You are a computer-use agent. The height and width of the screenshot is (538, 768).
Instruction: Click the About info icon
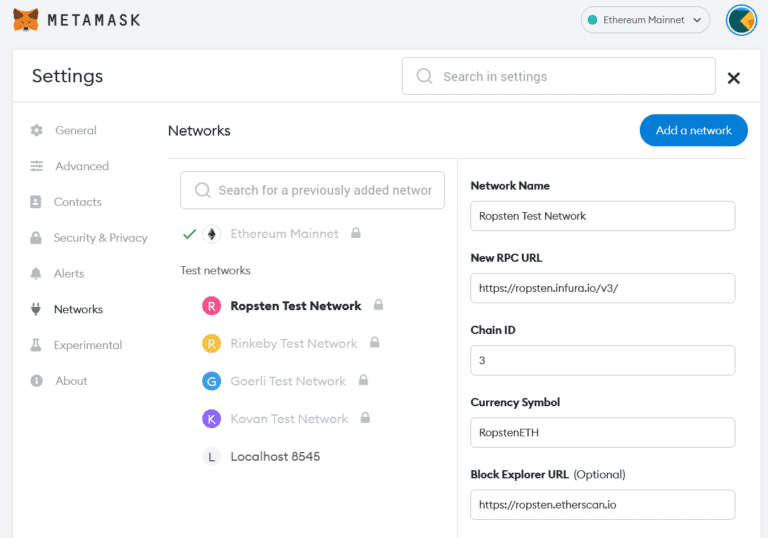[x=36, y=381]
